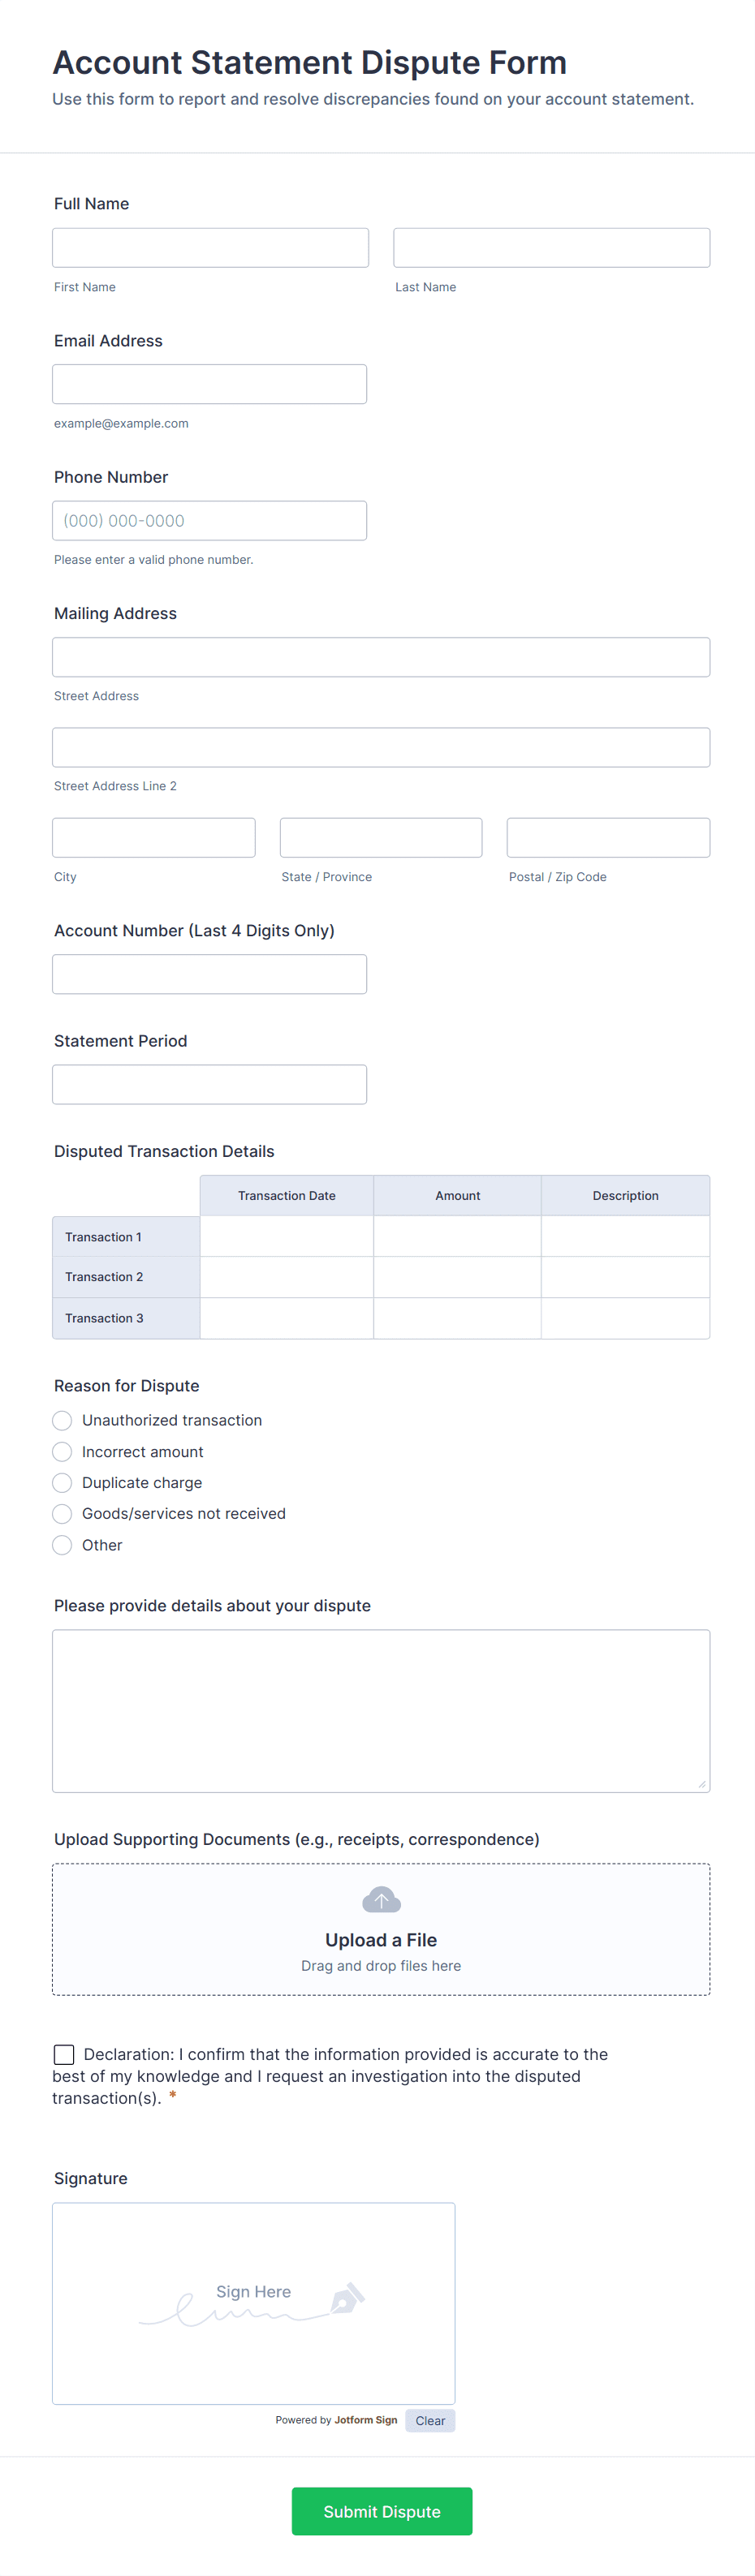The image size is (755, 2576).
Task: Select Duplicate charge radio button
Action: 62,1483
